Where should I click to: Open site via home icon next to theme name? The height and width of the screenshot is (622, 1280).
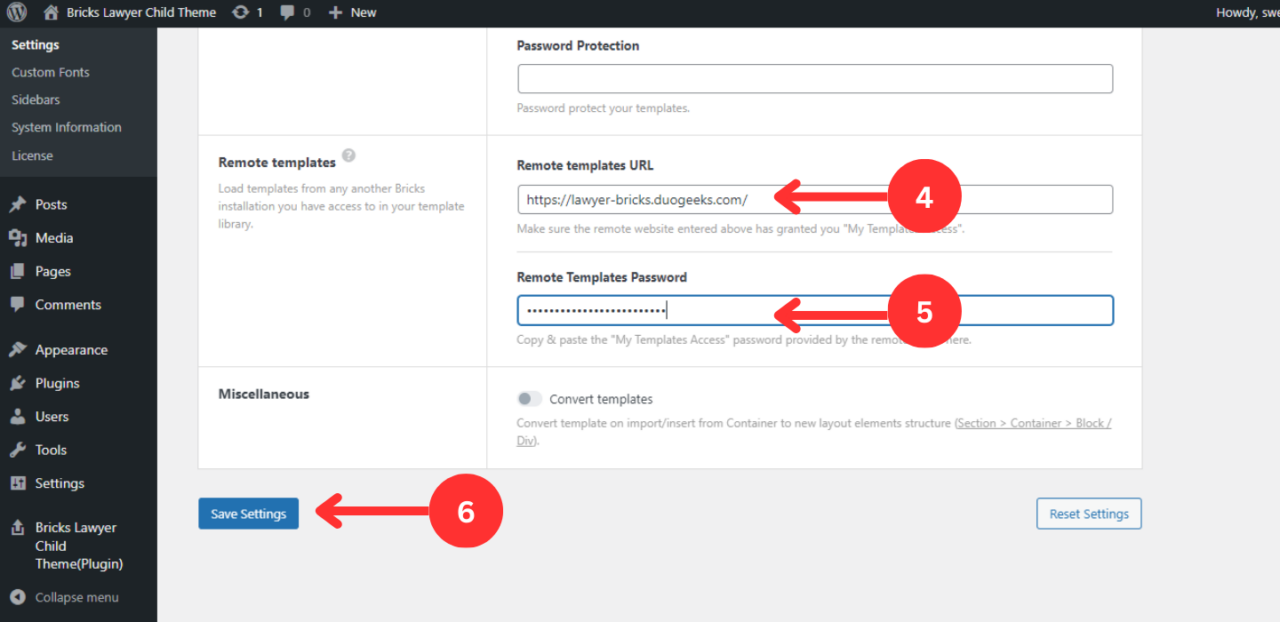point(50,12)
